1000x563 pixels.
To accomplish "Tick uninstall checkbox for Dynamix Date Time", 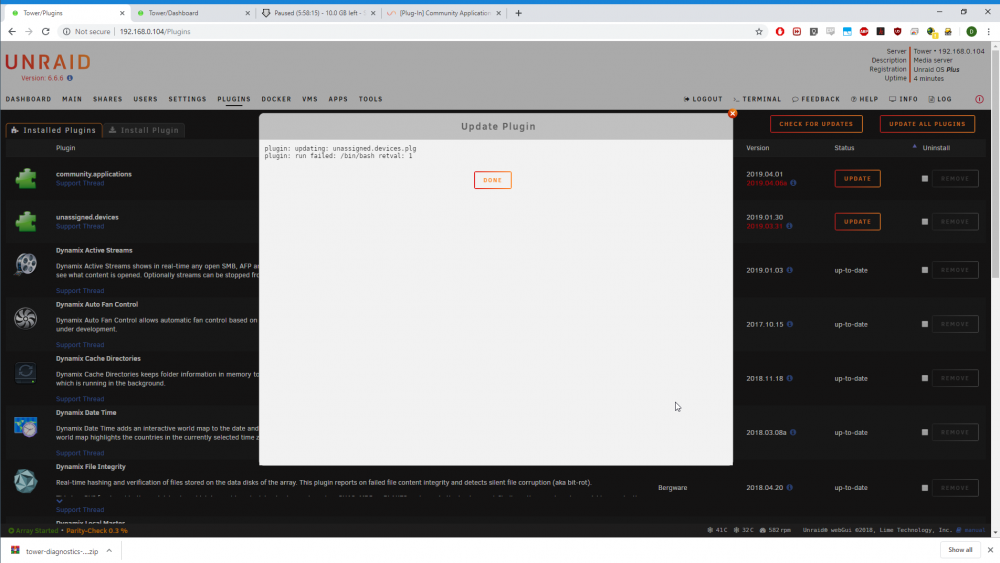I will pos(925,432).
